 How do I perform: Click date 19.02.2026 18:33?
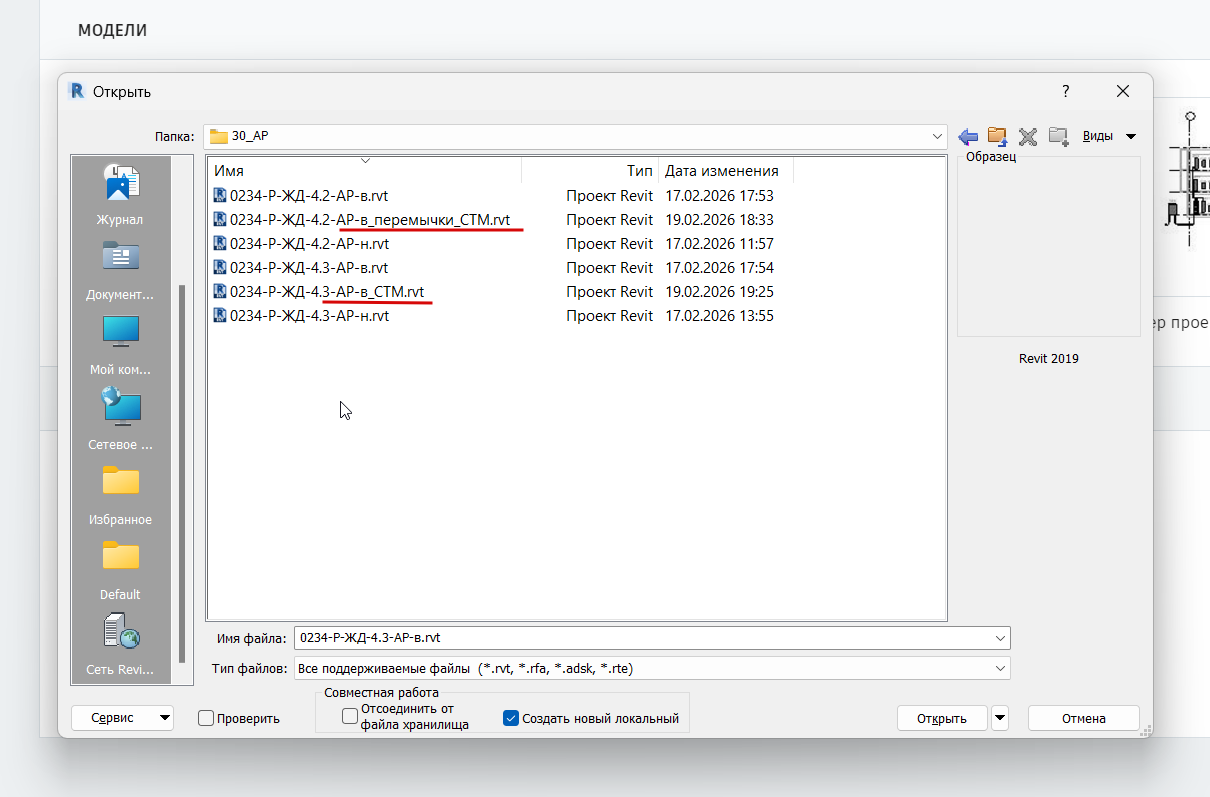pyautogui.click(x=719, y=220)
